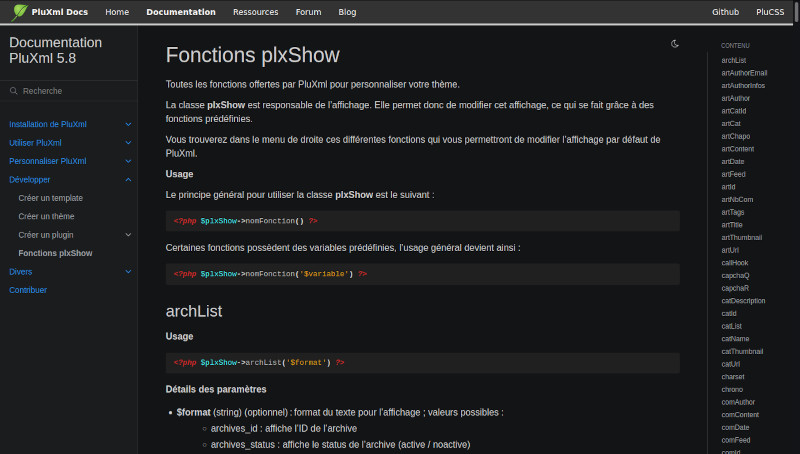Image resolution: width=800 pixels, height=454 pixels.
Task: Expand the Installation de PluXml section
Action: coord(128,124)
